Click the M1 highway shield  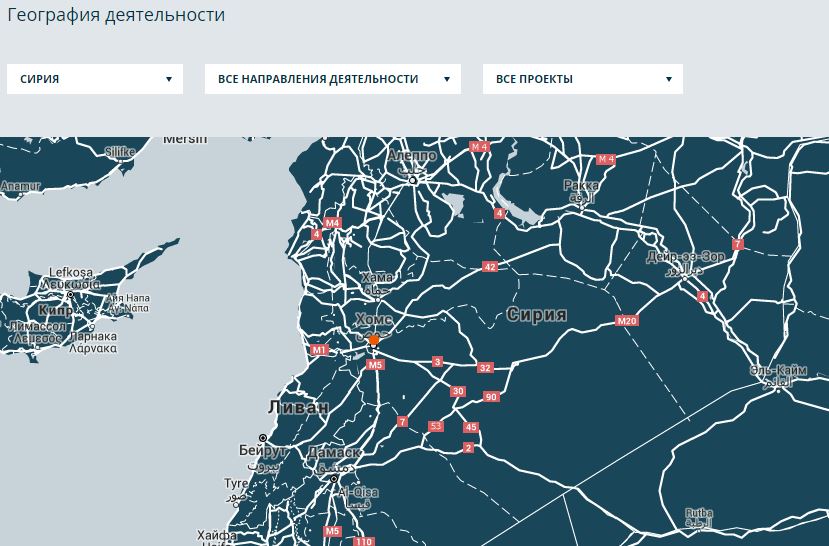(319, 350)
